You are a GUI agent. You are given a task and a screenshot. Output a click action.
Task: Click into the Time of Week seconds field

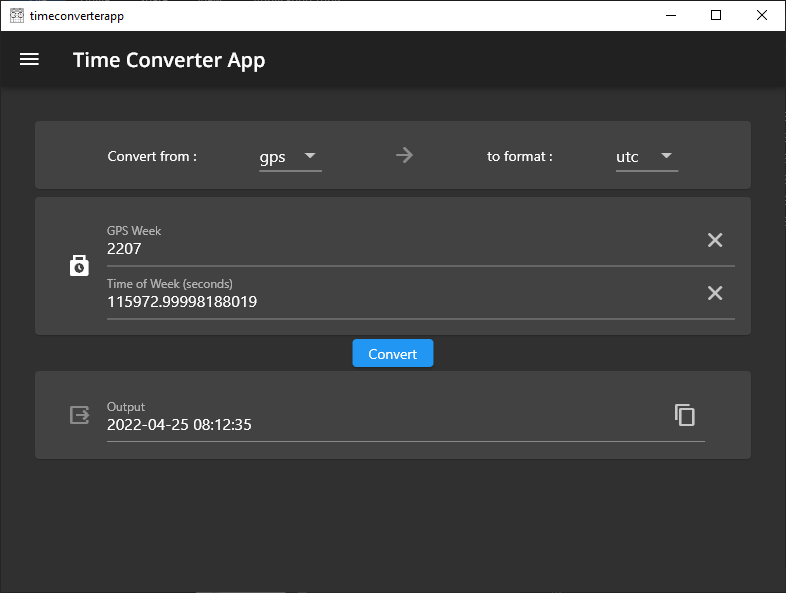click(400, 302)
